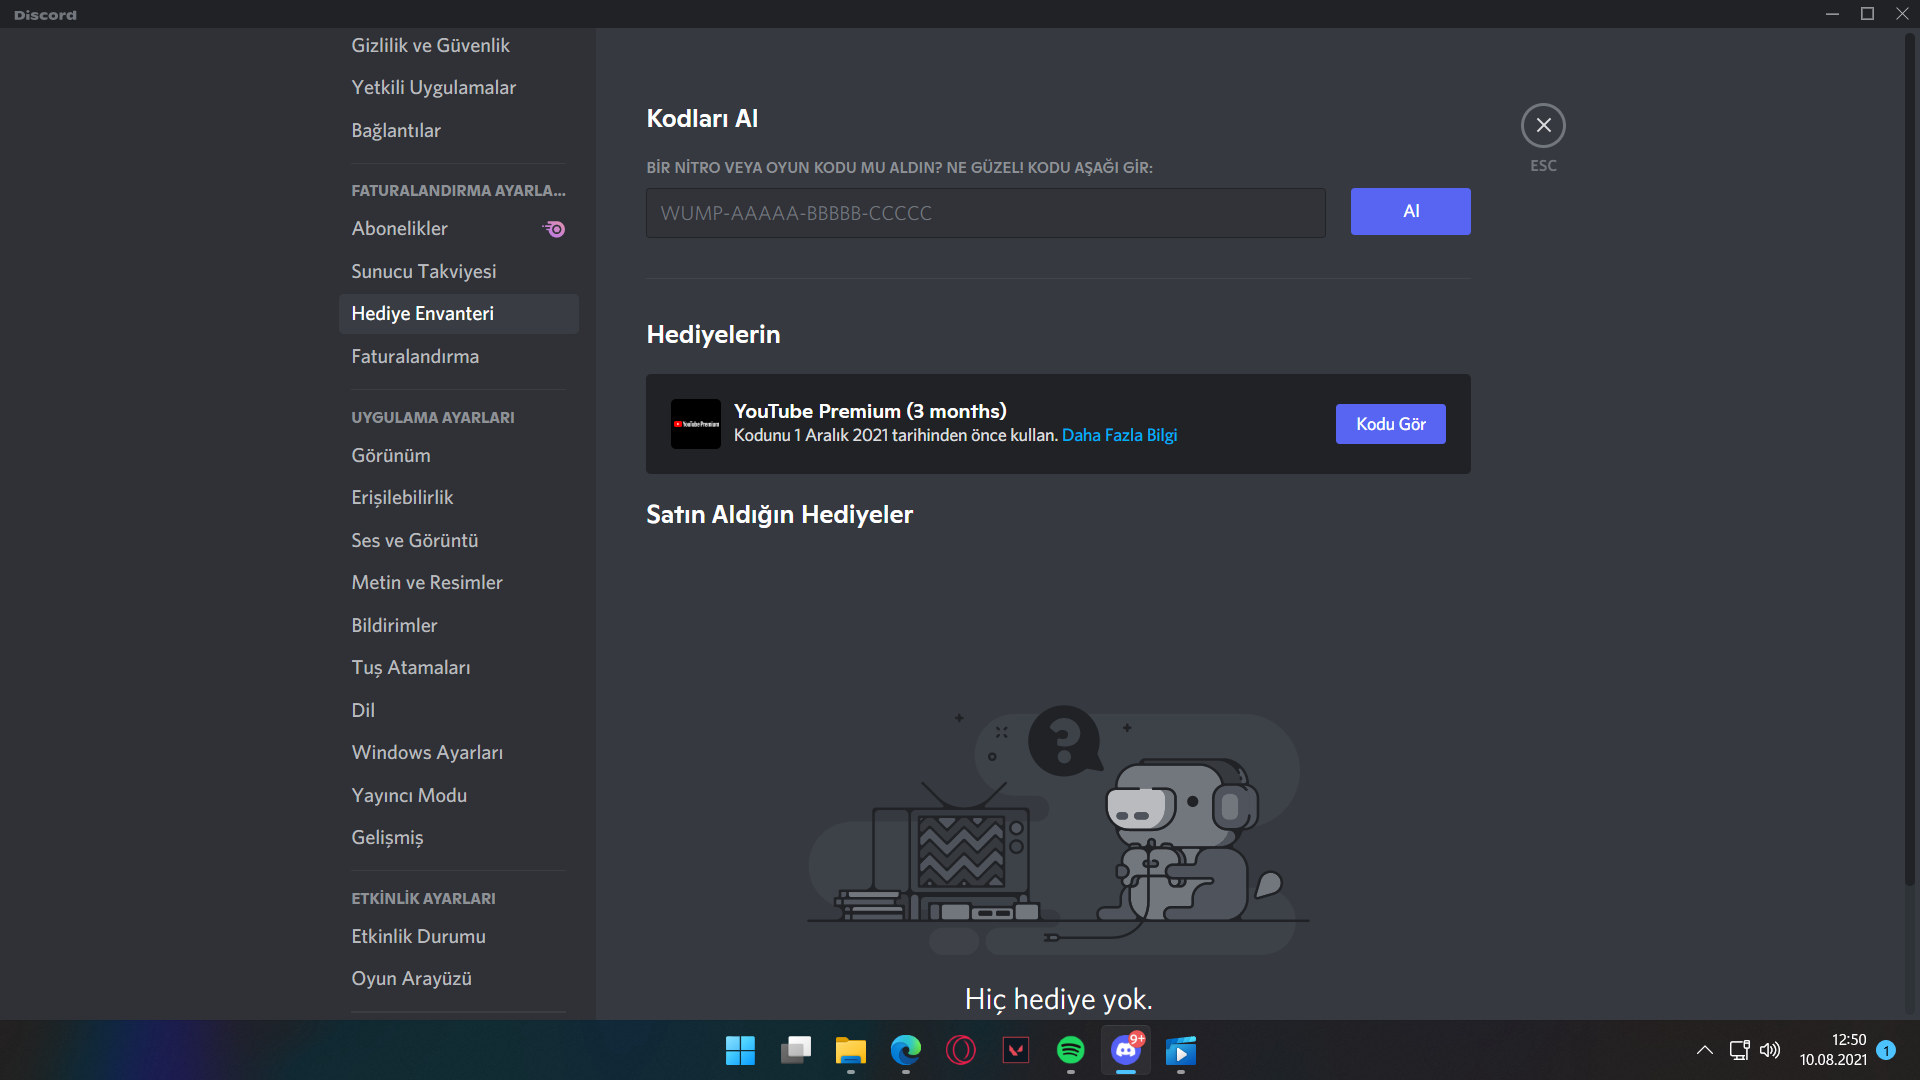Click the ESC close settings icon

pyautogui.click(x=1543, y=126)
